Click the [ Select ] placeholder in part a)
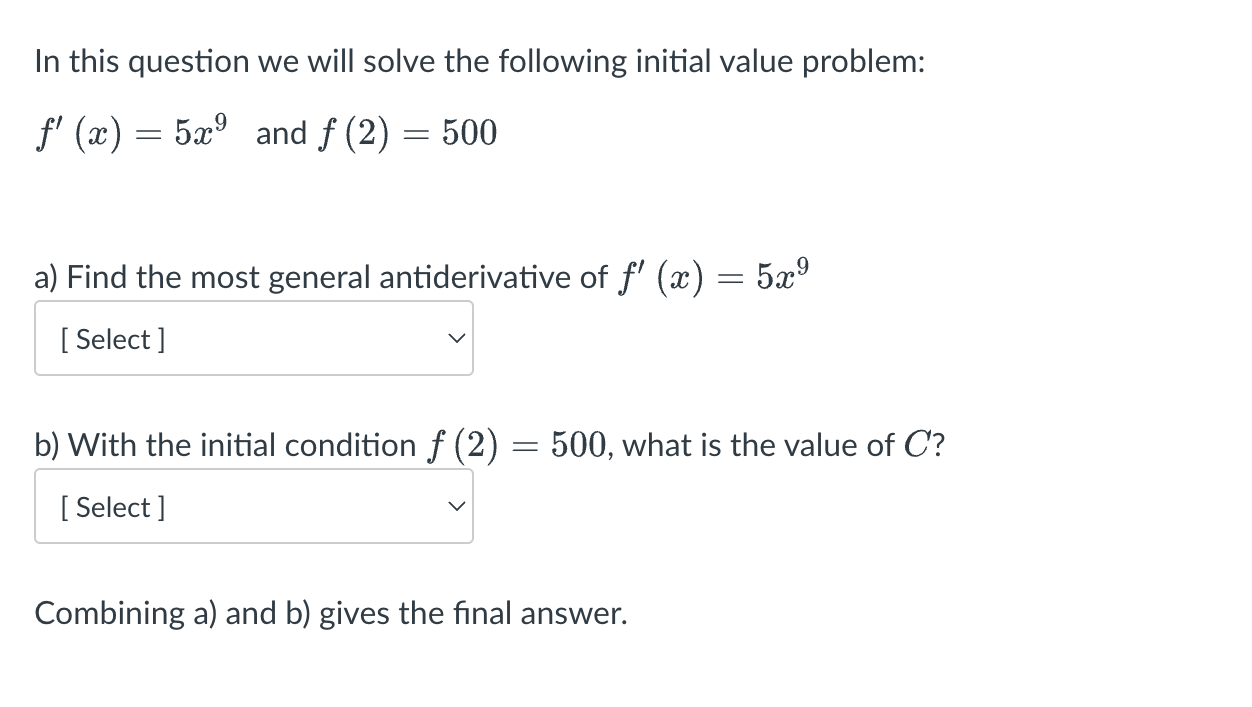The image size is (1252, 707). 114,339
